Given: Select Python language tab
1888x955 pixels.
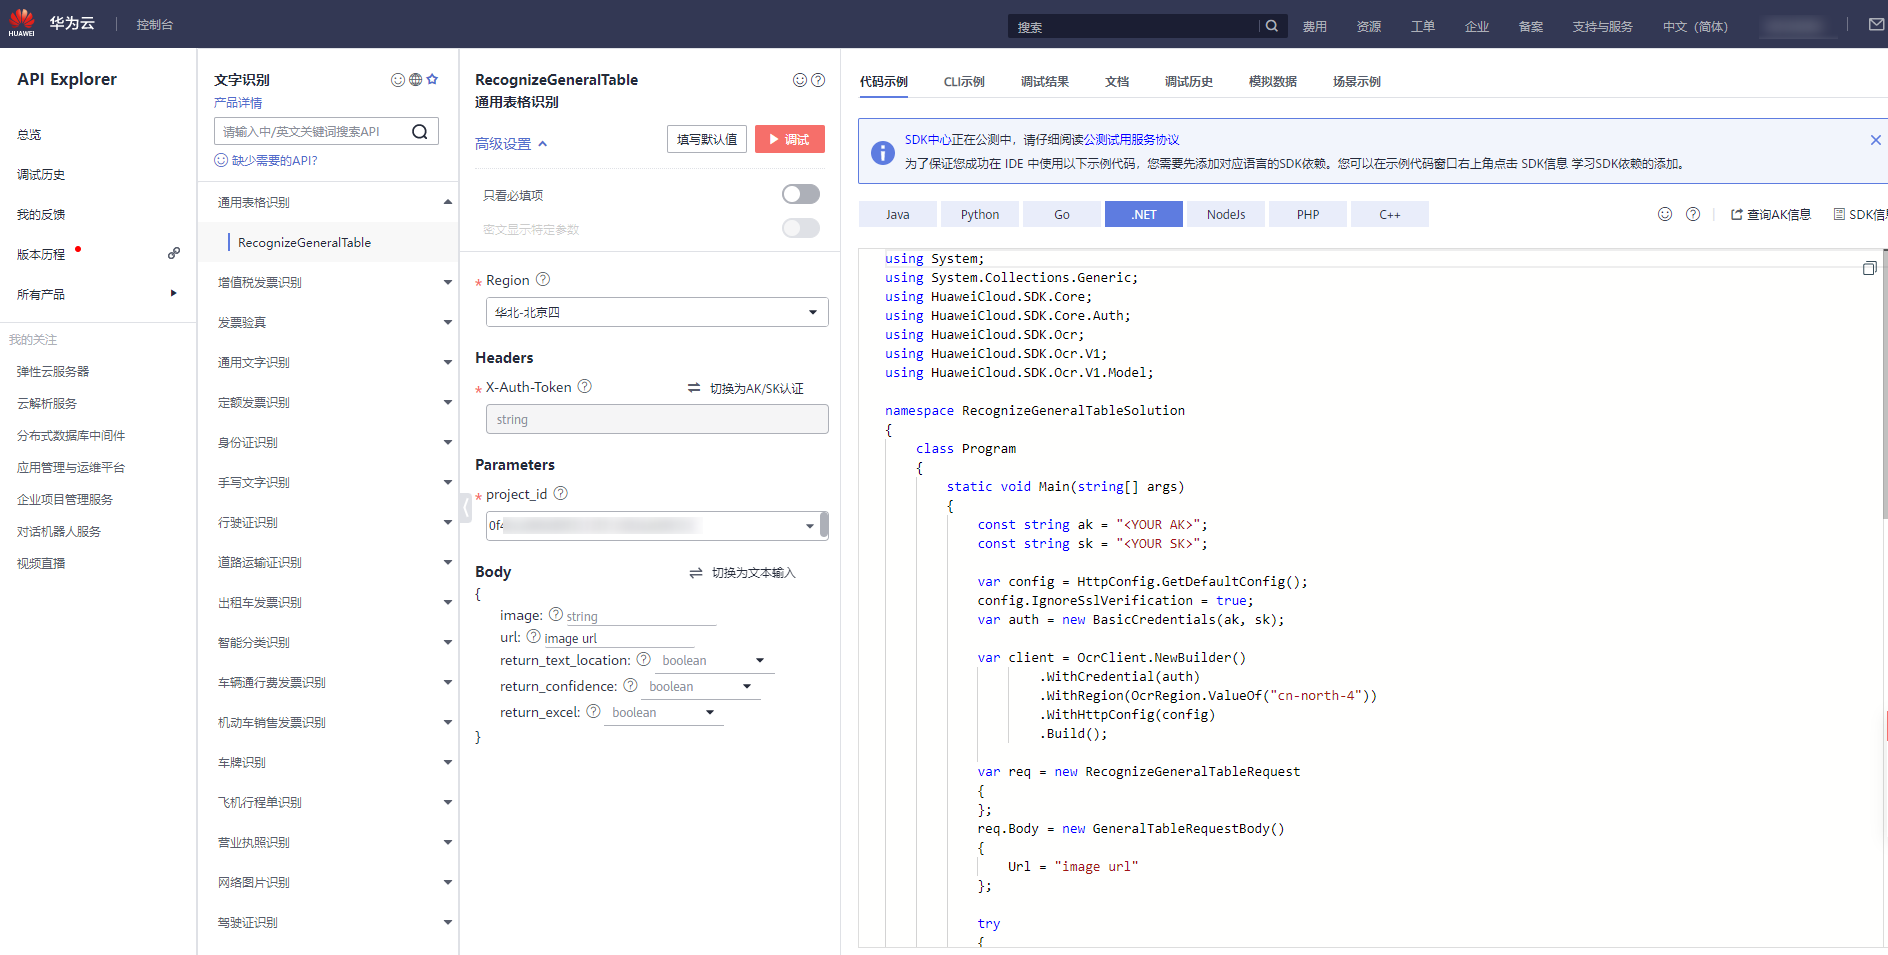Looking at the screenshot, I should click(x=980, y=214).
